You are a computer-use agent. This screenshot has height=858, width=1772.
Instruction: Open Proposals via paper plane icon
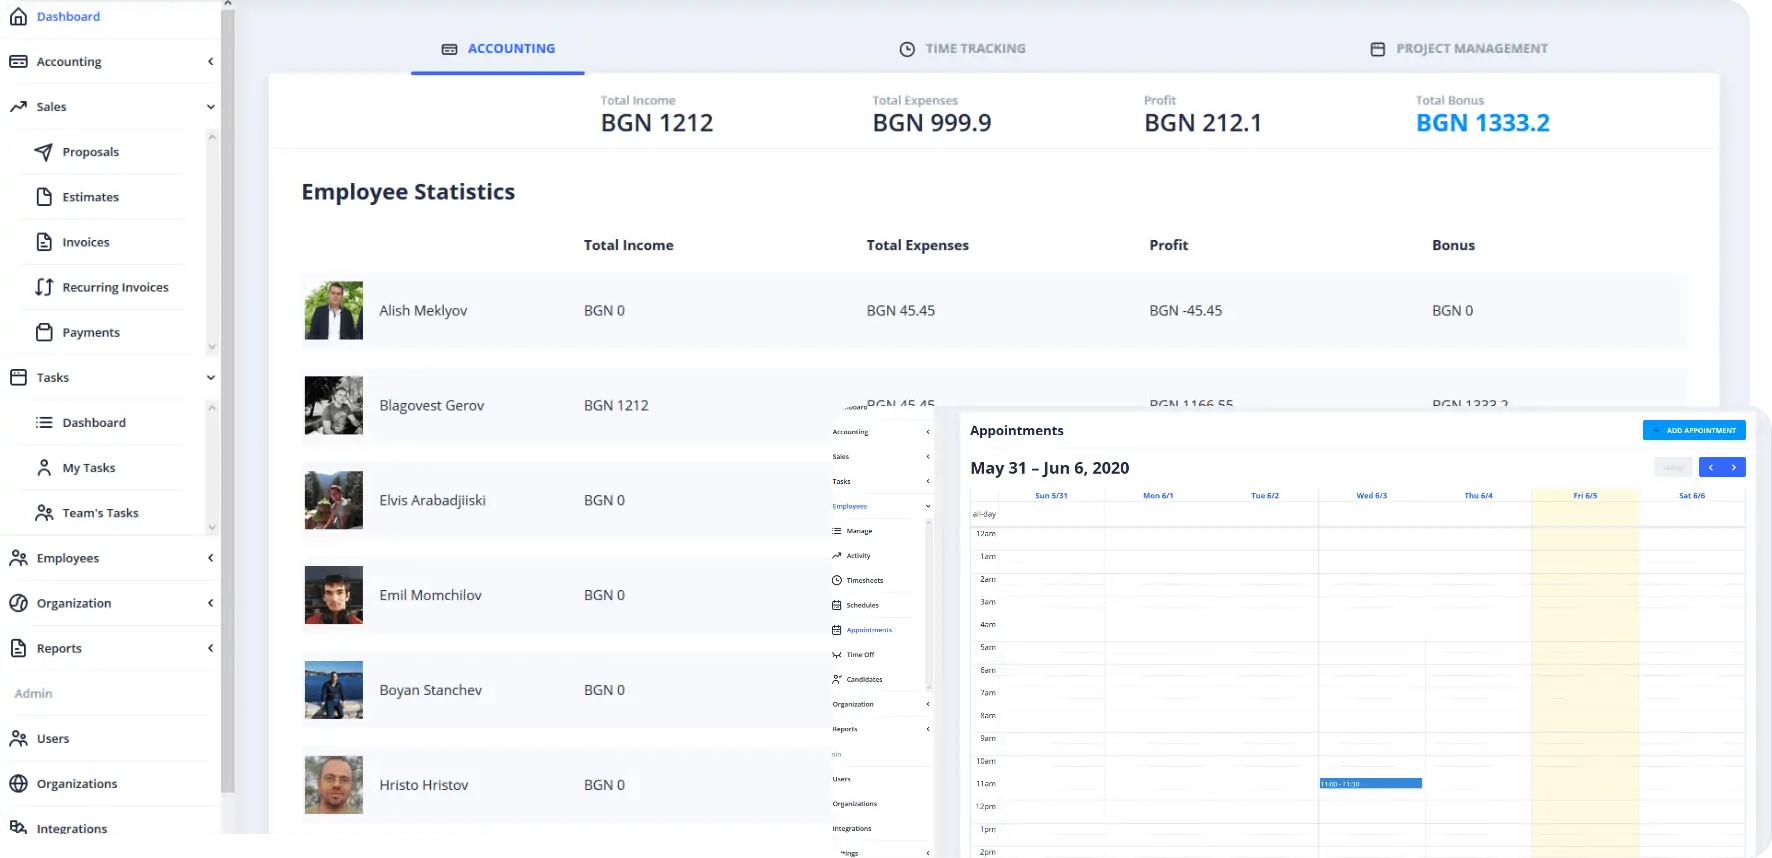click(x=43, y=152)
